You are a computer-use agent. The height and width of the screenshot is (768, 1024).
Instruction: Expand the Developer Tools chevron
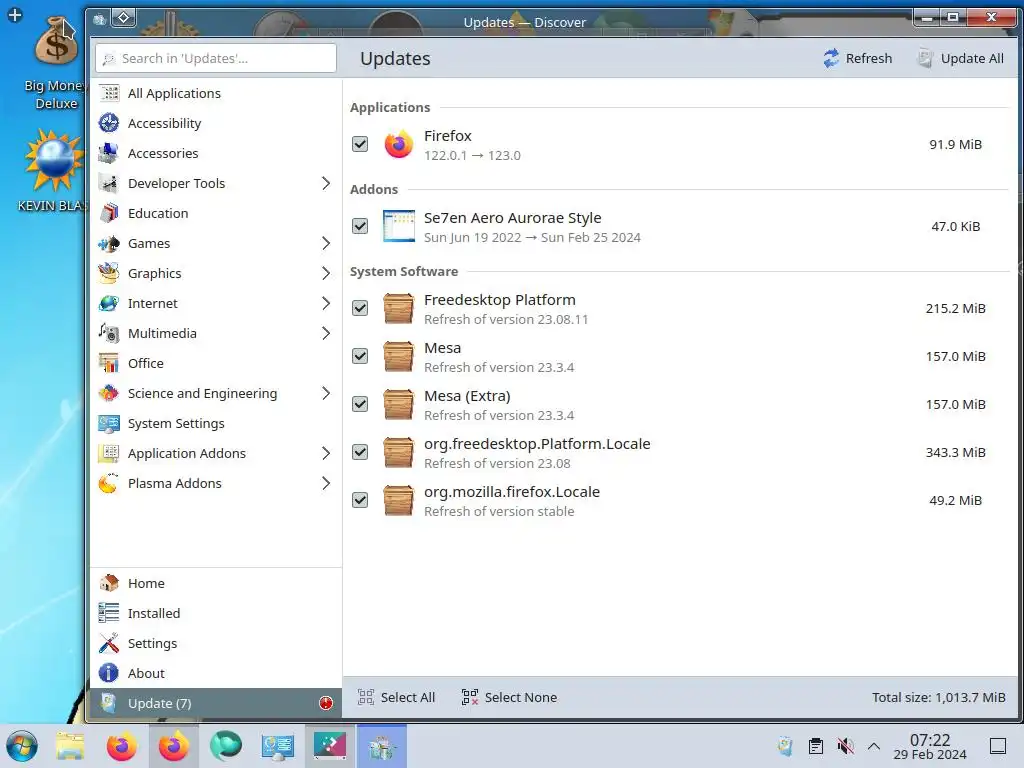click(326, 184)
